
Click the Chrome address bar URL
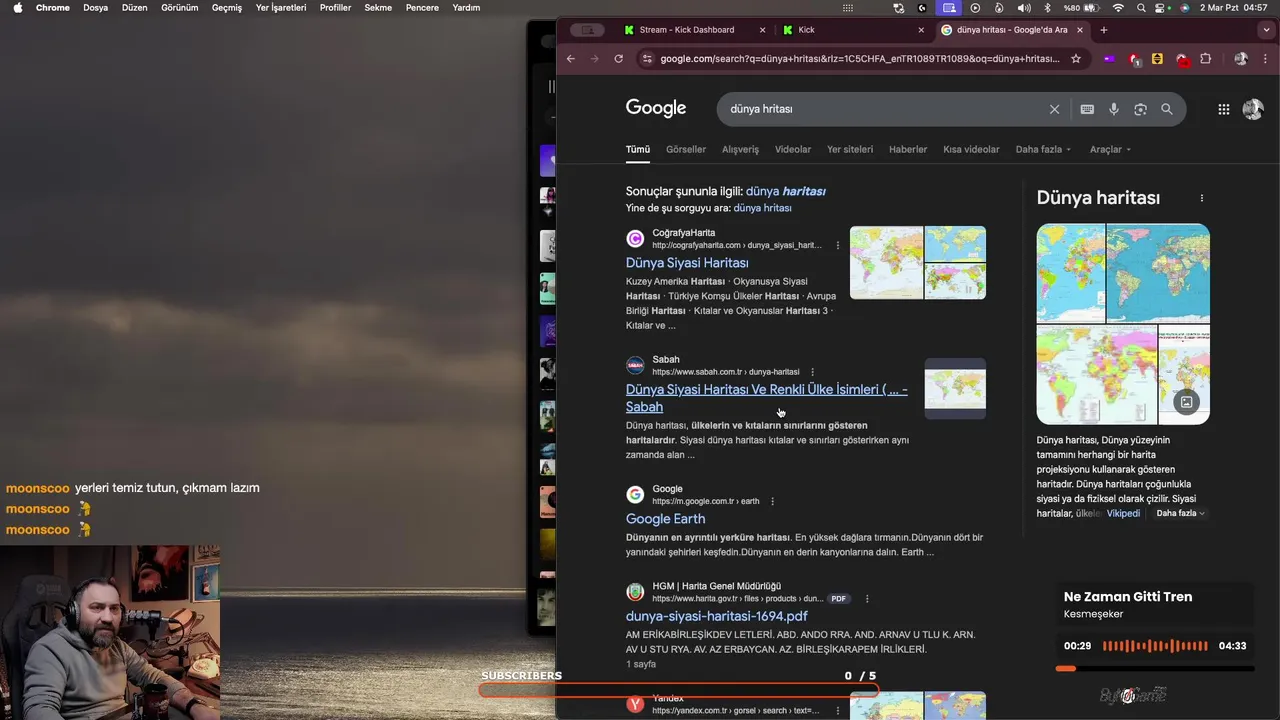(860, 59)
